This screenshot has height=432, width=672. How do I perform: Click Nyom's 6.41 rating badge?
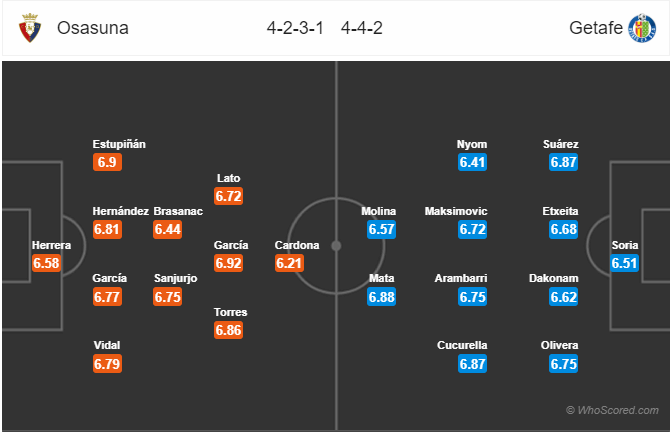pyautogui.click(x=472, y=162)
